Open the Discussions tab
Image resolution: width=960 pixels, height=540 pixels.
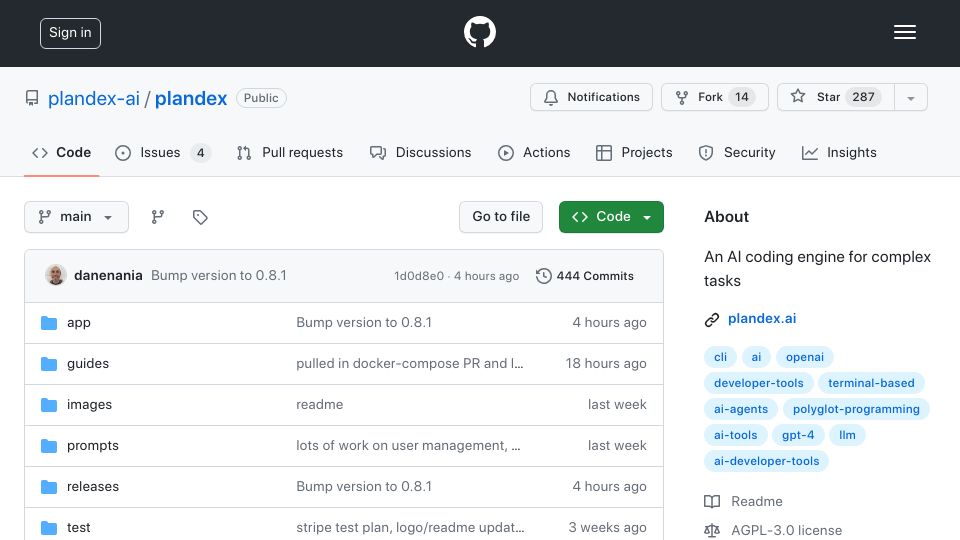421,152
